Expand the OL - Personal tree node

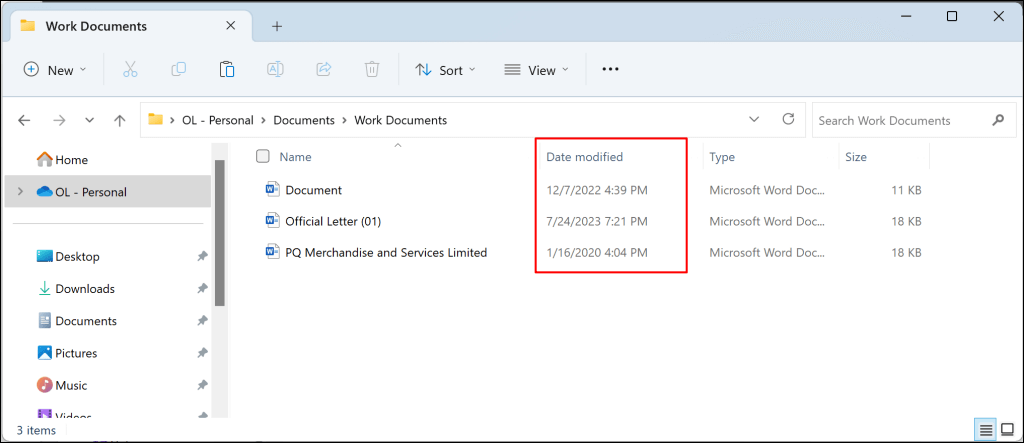20,192
